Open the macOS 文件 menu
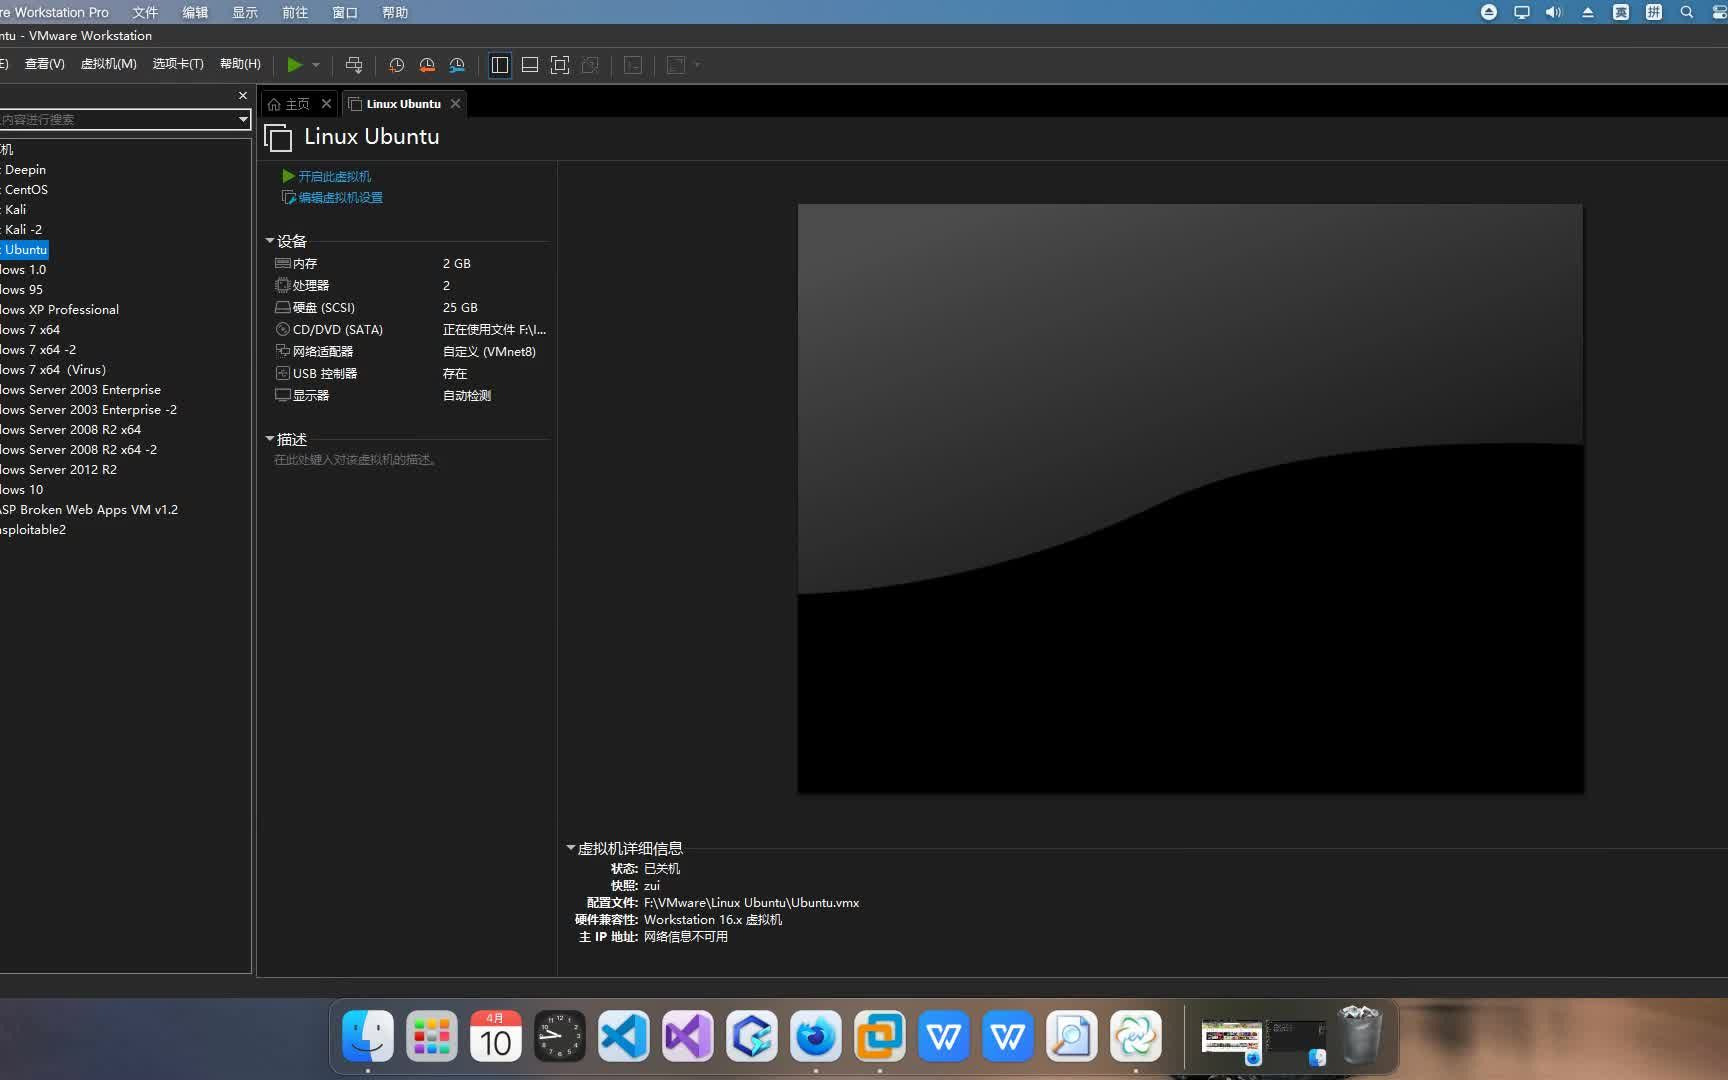Viewport: 1728px width, 1080px height. [145, 12]
